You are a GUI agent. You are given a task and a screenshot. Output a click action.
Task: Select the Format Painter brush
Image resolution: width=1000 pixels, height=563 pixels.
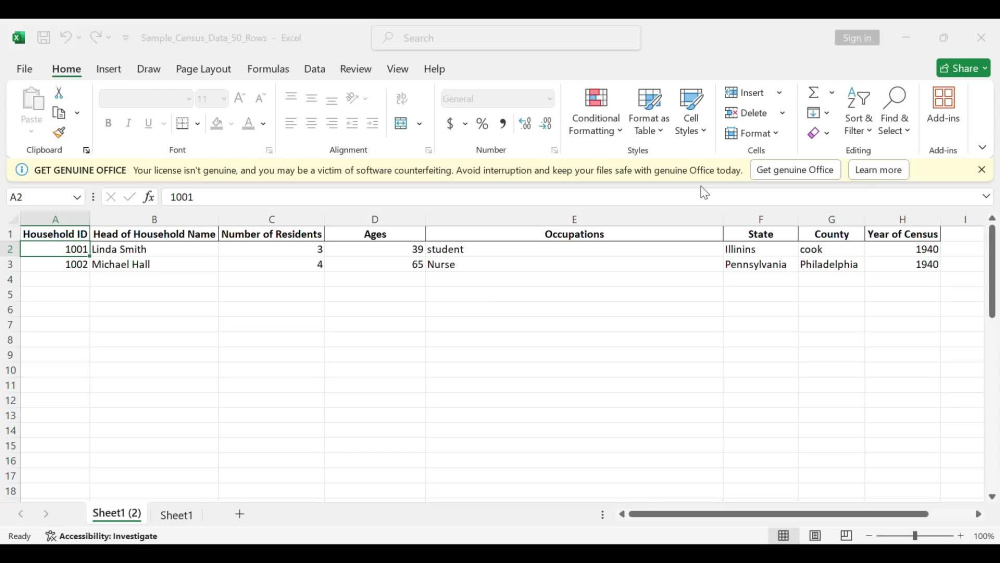pyautogui.click(x=59, y=133)
